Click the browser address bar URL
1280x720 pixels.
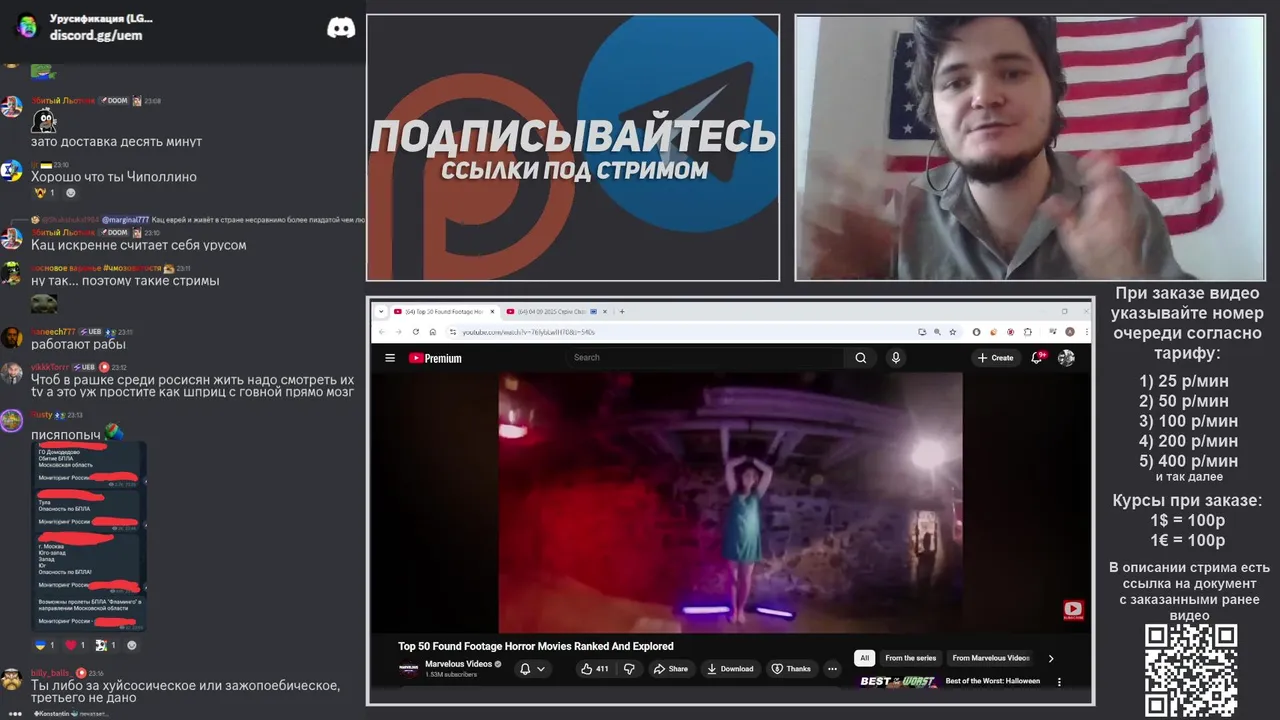coord(528,332)
